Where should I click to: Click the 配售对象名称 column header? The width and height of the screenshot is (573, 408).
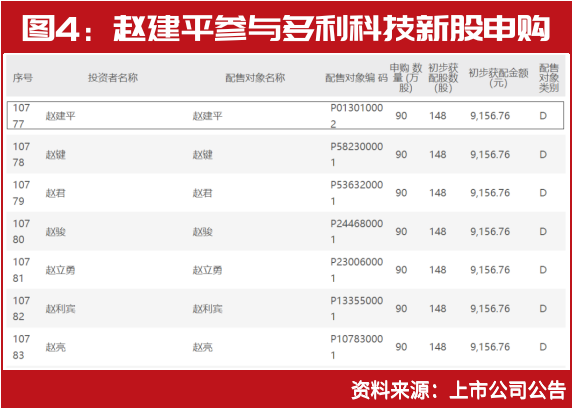255,78
